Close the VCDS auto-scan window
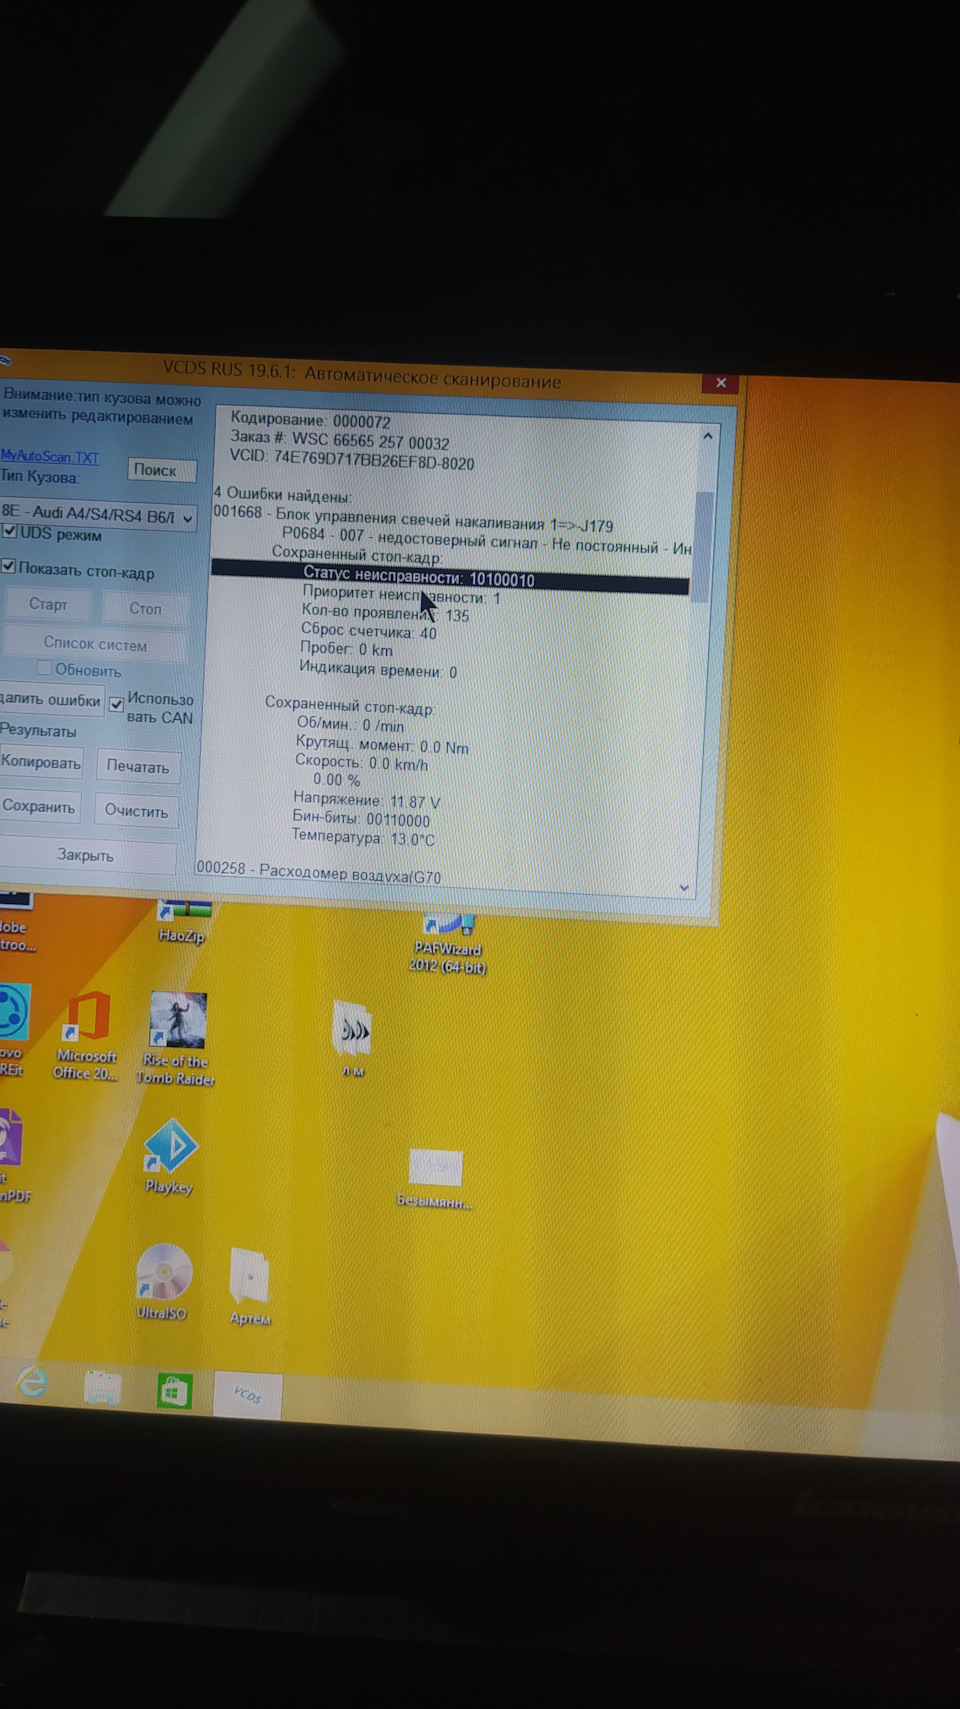The width and height of the screenshot is (960, 1709). click(x=720, y=383)
